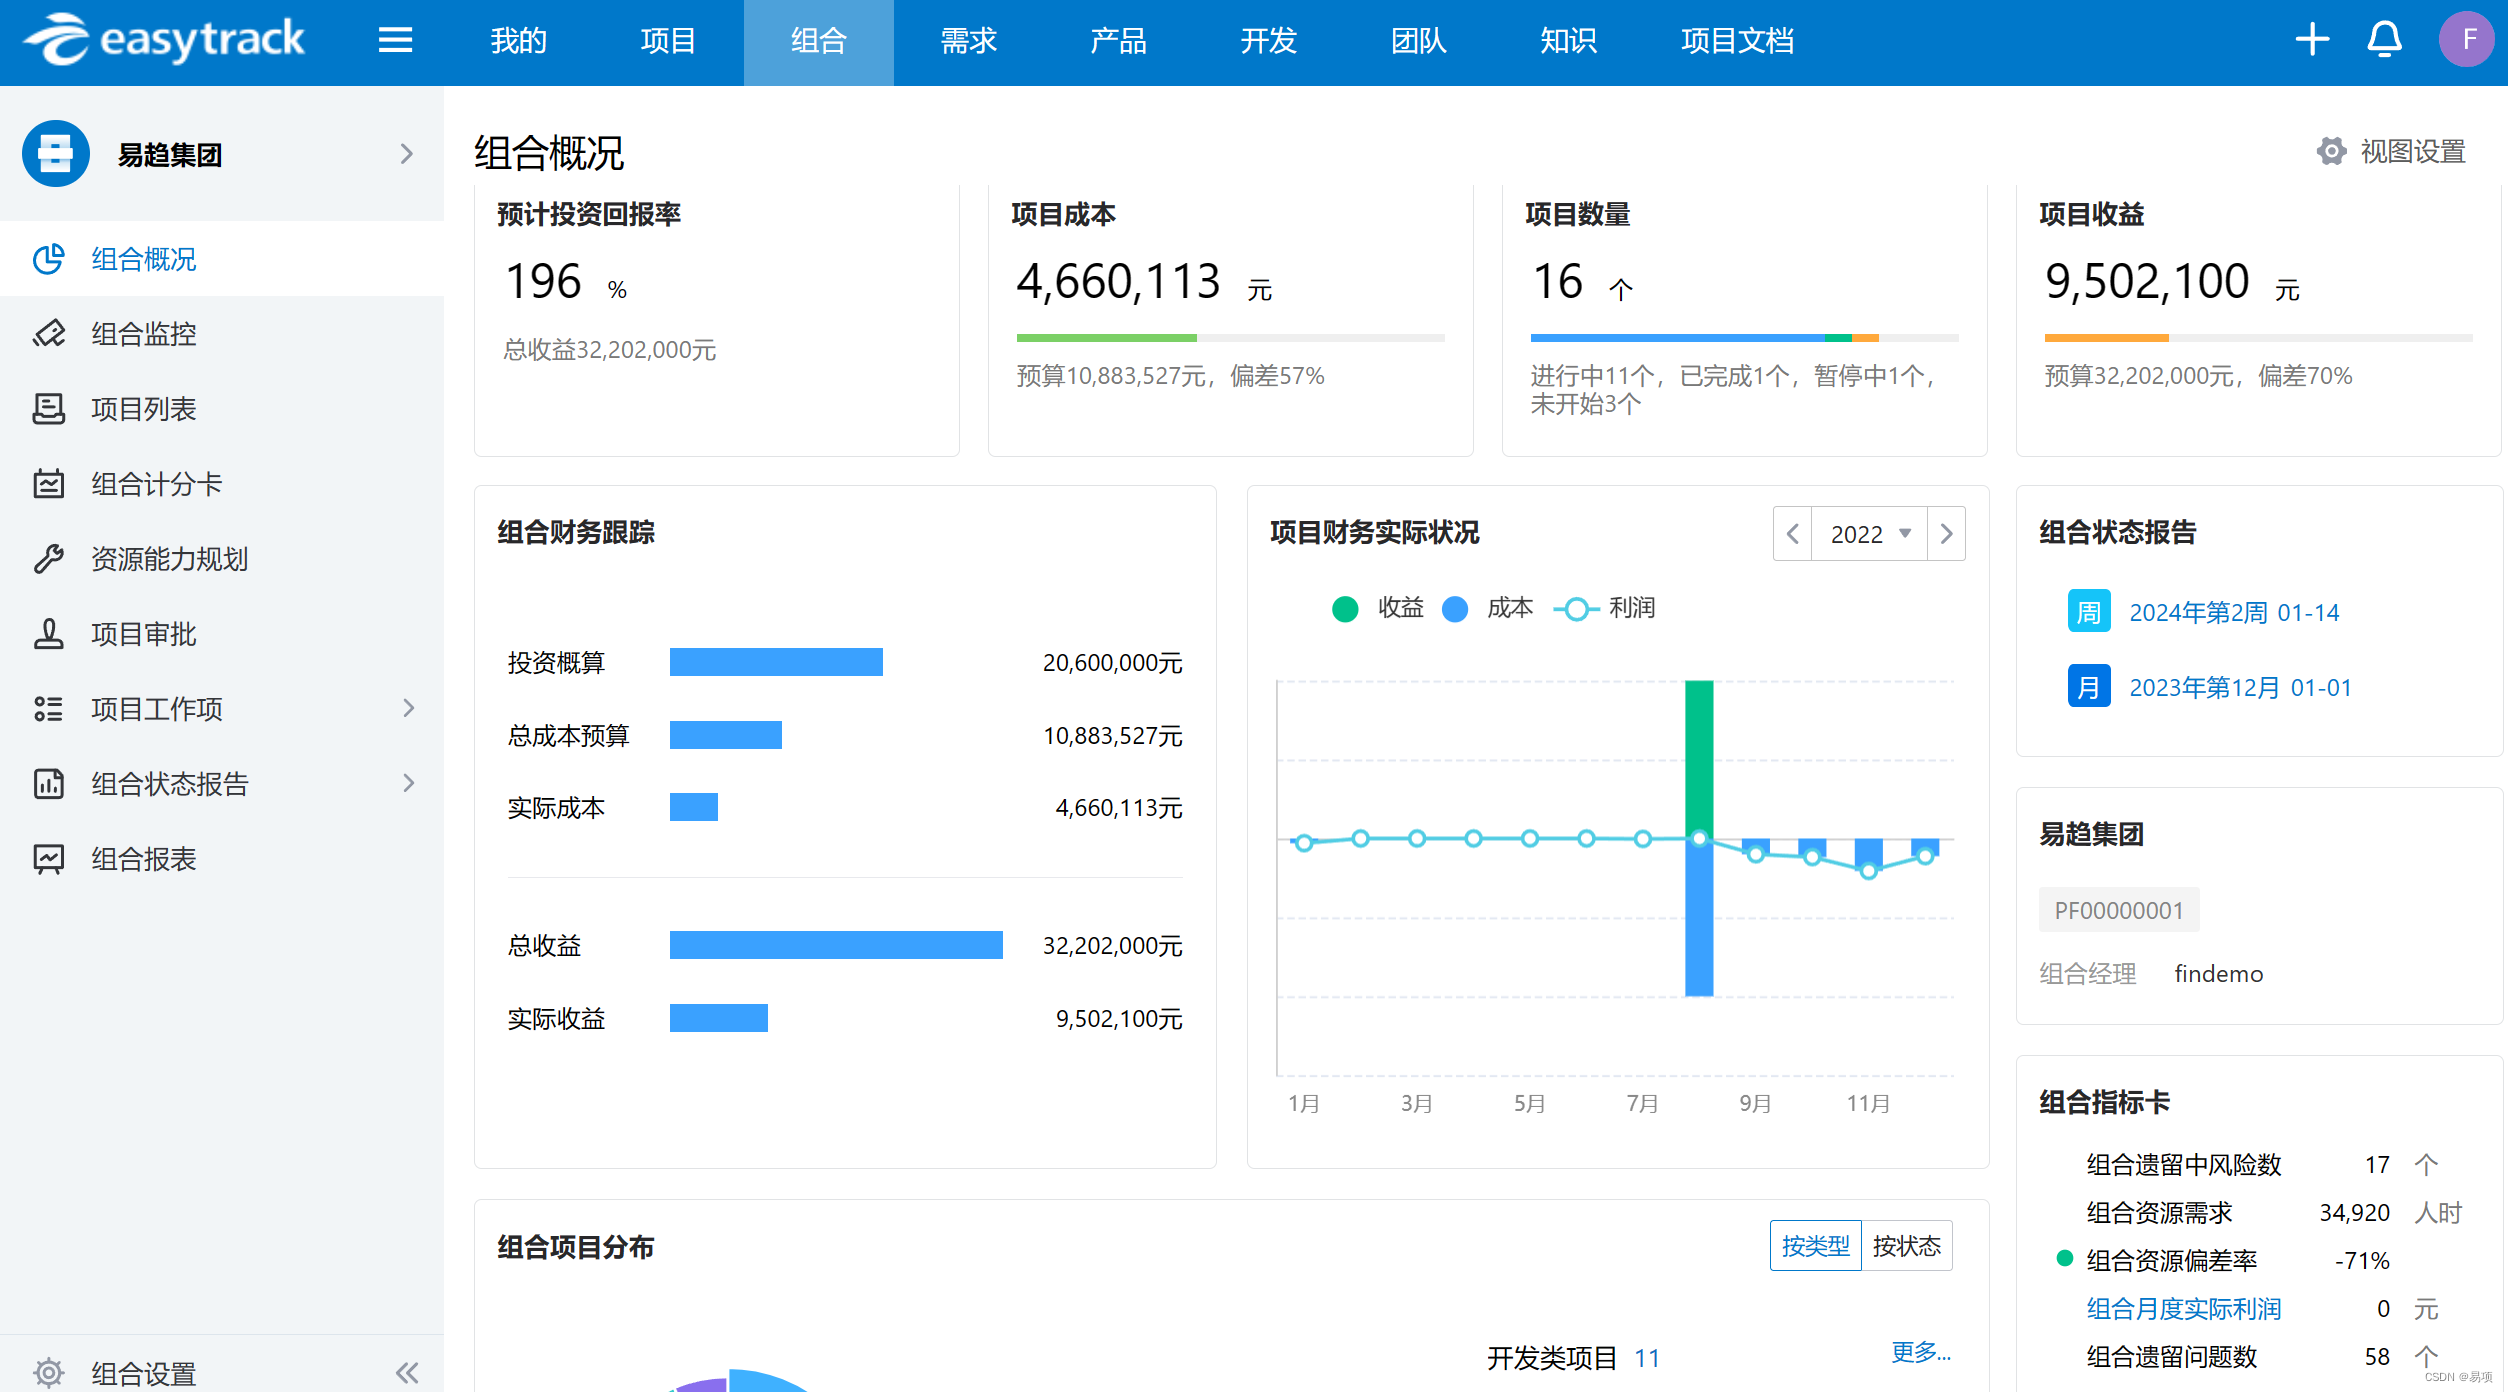The width and height of the screenshot is (2508, 1392).
Task: Expand the 项目工作项 submenu
Action: point(408,709)
